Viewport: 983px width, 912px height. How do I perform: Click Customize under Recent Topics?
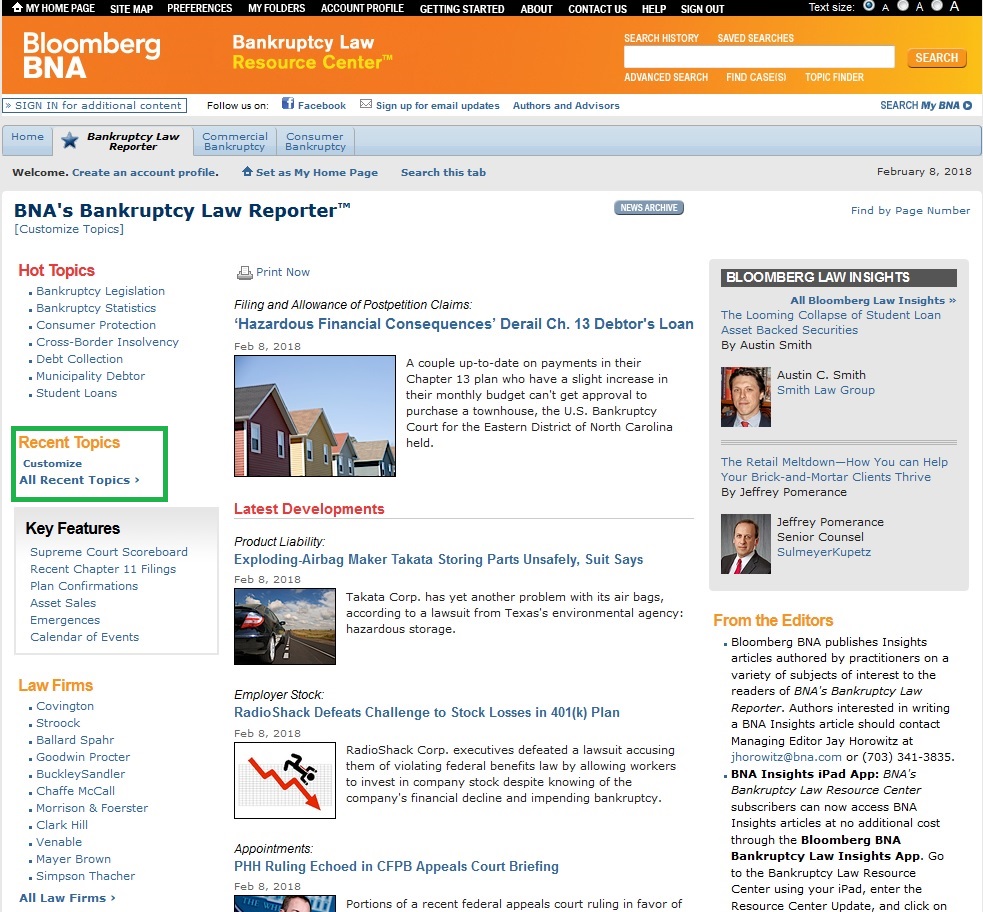53,463
